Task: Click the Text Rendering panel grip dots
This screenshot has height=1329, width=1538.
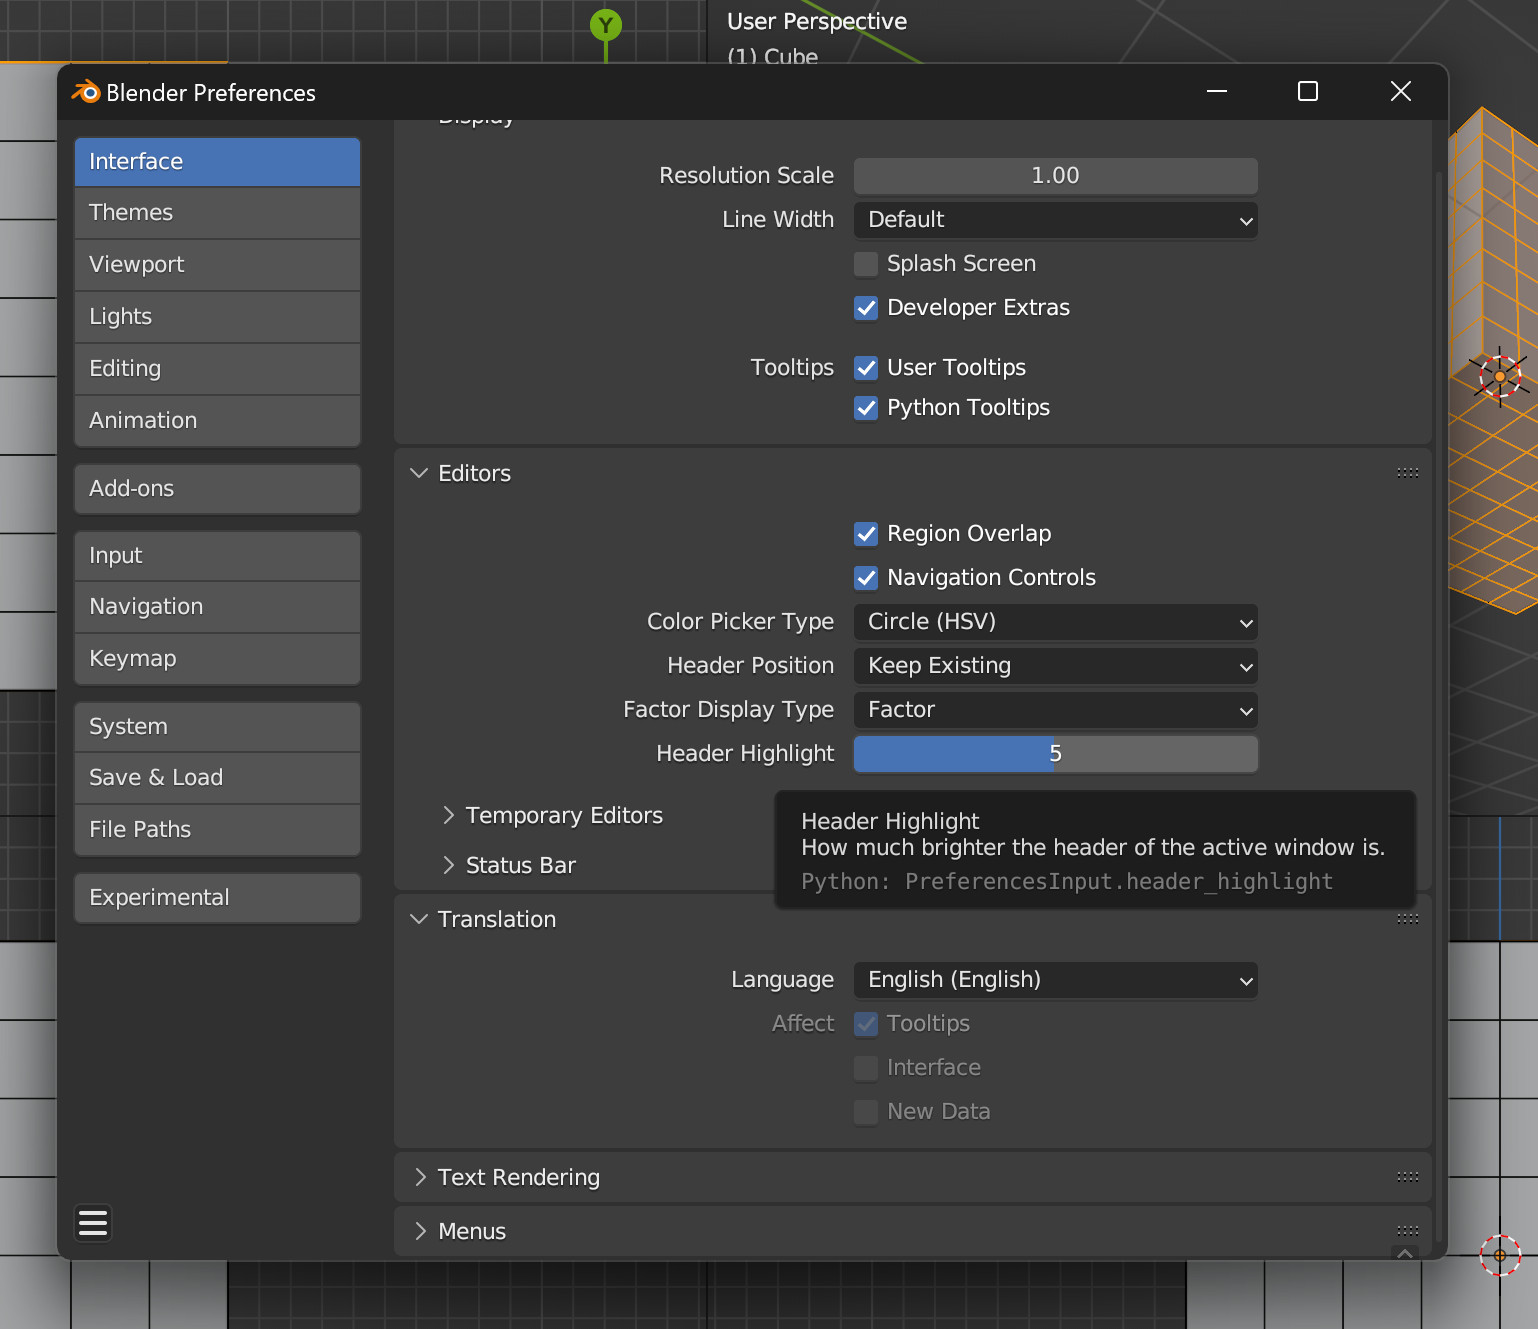Action: [x=1407, y=1177]
